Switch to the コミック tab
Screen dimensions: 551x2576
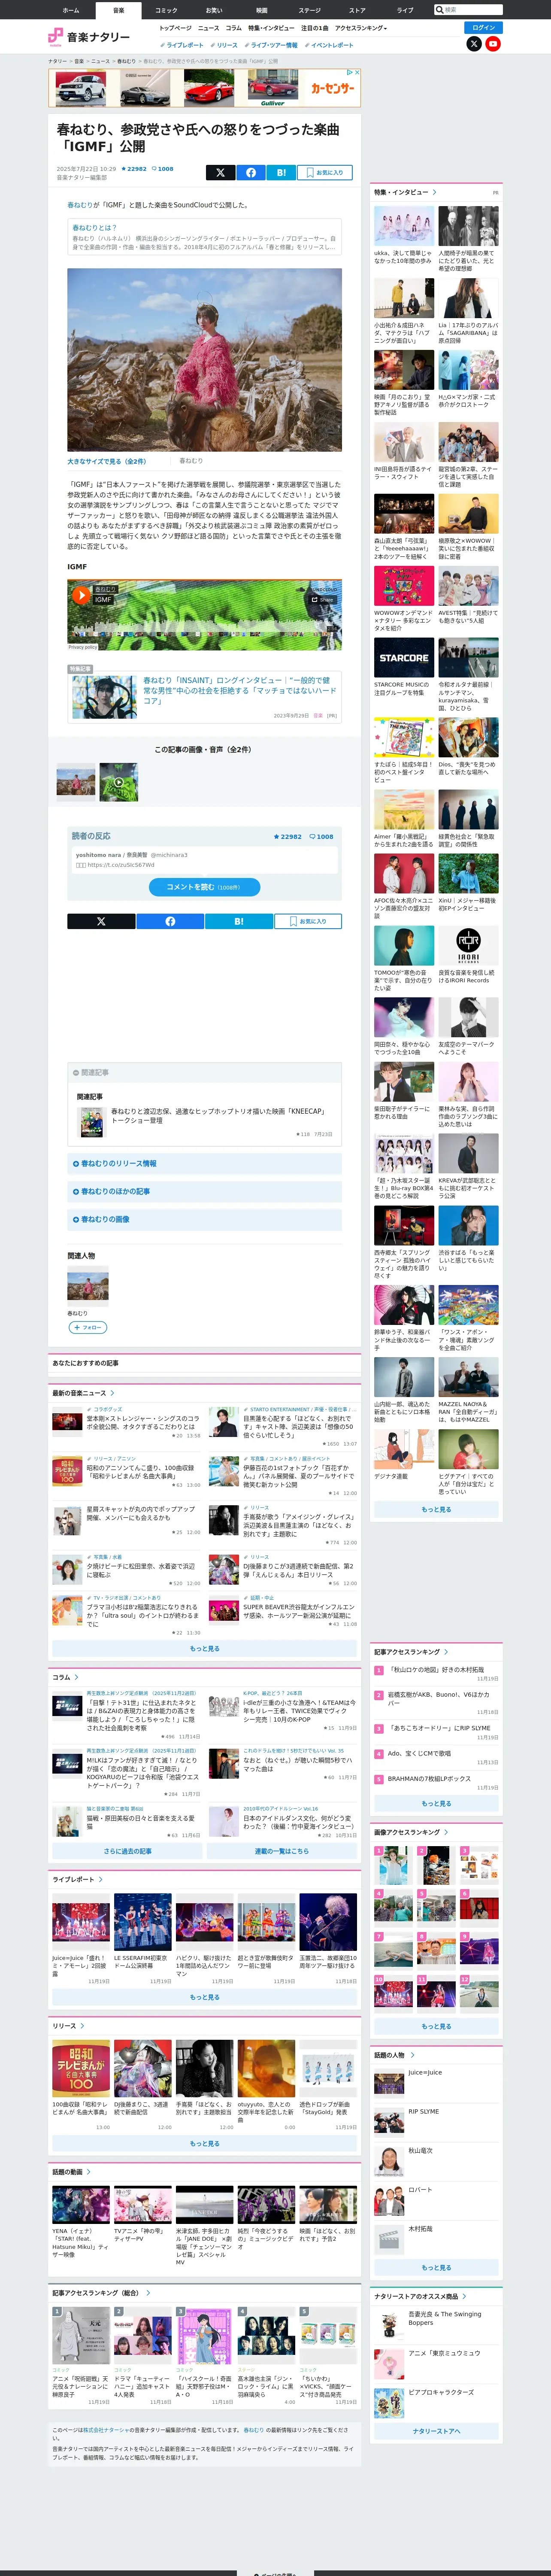(166, 10)
